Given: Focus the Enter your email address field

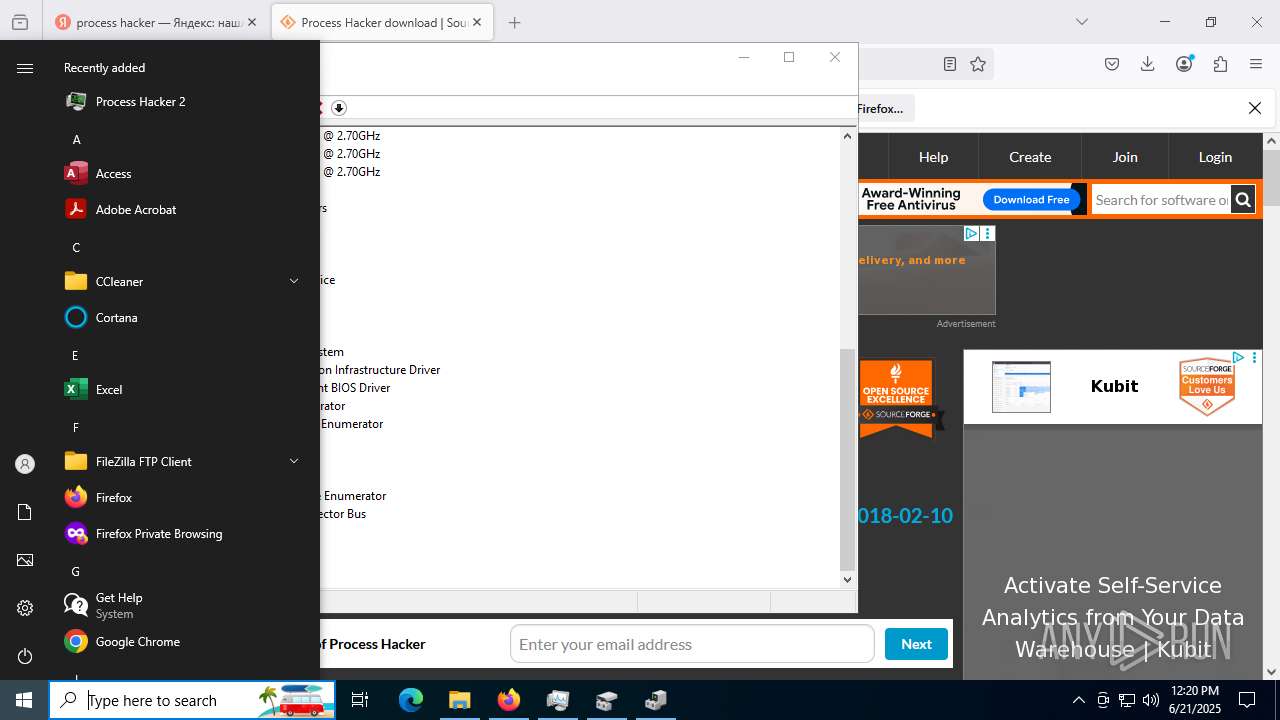Looking at the screenshot, I should tap(692, 644).
